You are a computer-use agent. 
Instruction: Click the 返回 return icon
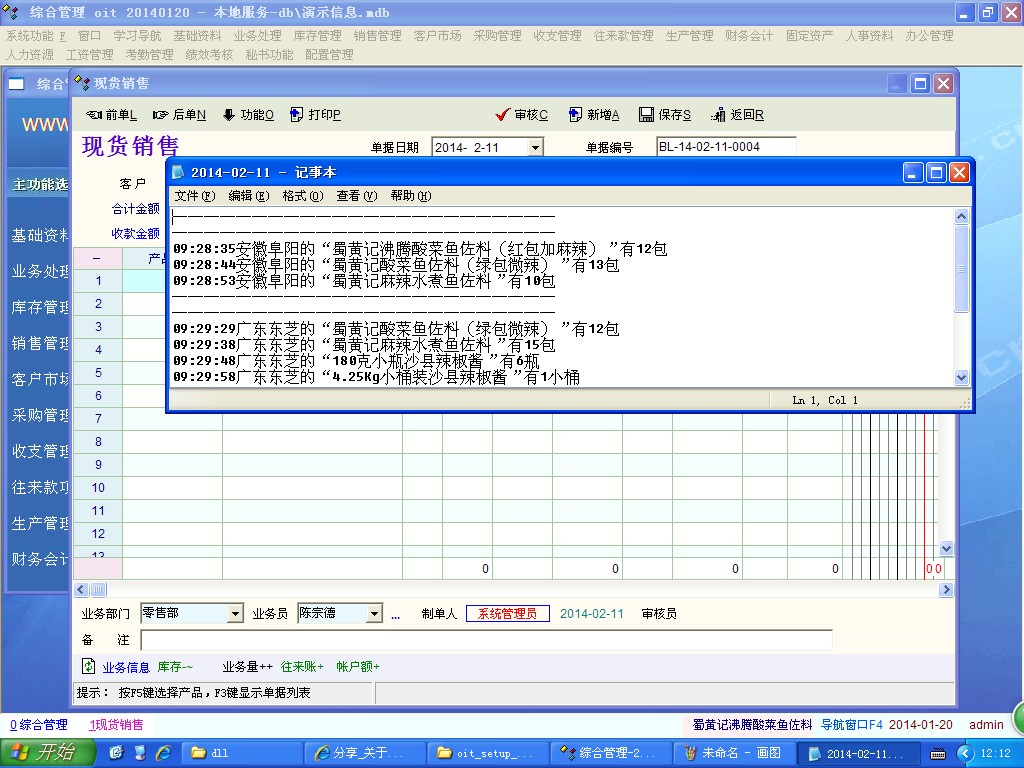(x=719, y=115)
